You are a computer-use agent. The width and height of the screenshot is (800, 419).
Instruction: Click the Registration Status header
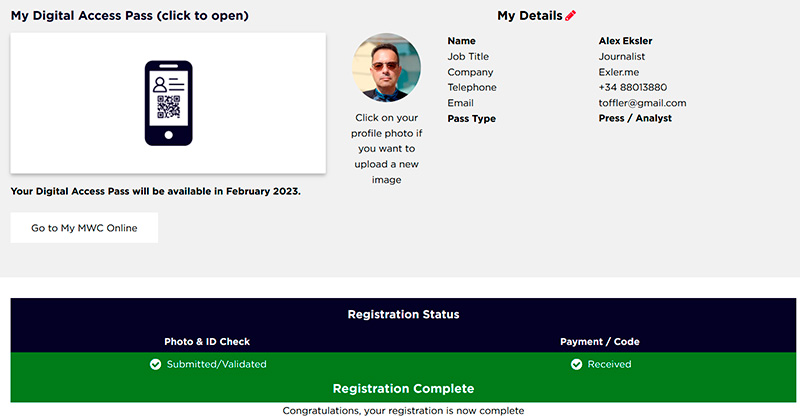click(x=403, y=314)
